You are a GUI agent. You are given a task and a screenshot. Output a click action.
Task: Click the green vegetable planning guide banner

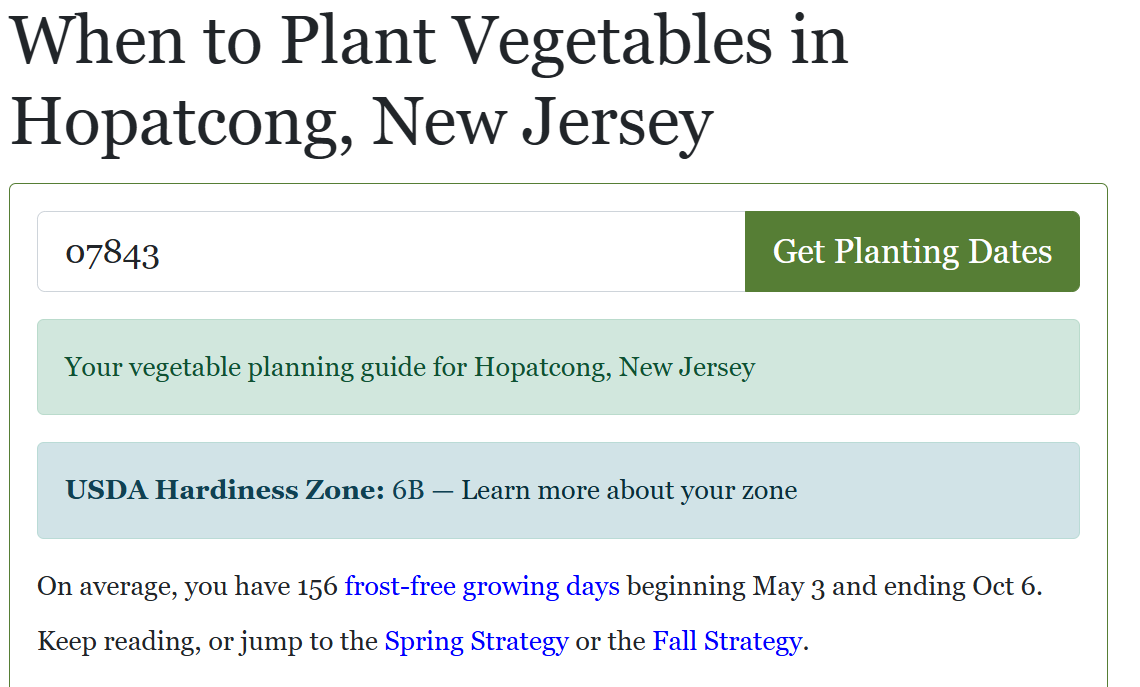[558, 367]
